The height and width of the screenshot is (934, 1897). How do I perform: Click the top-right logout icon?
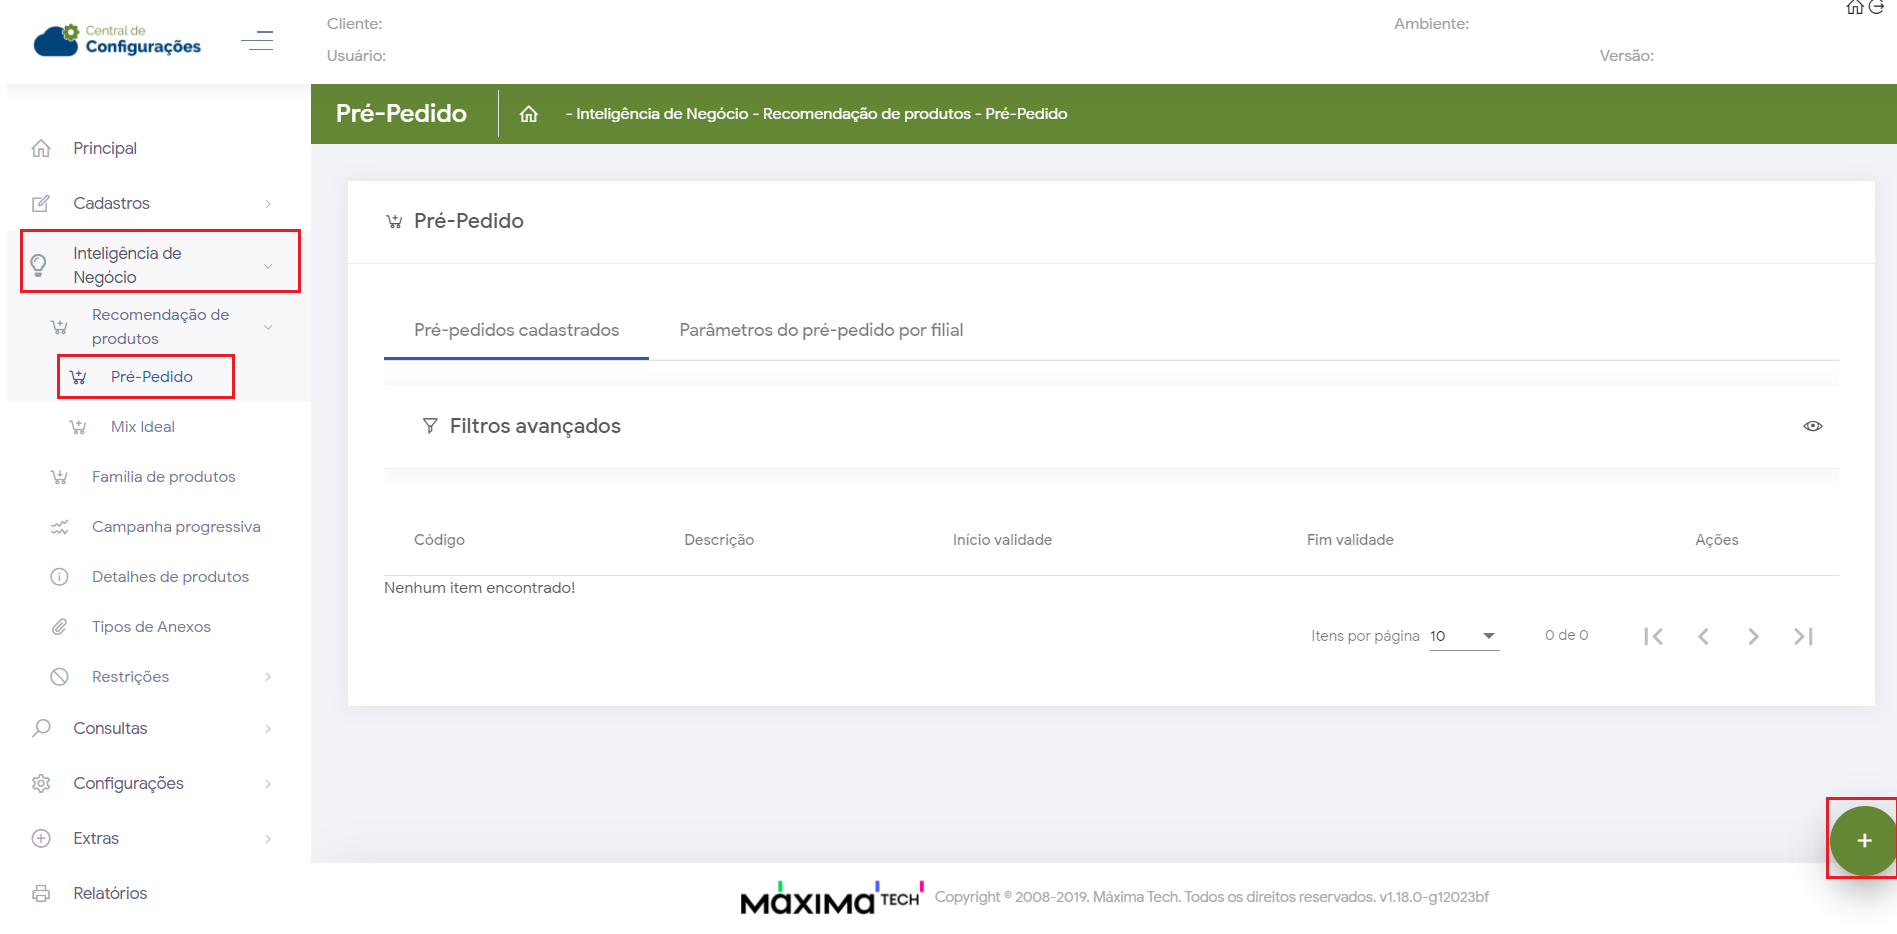pos(1877,8)
